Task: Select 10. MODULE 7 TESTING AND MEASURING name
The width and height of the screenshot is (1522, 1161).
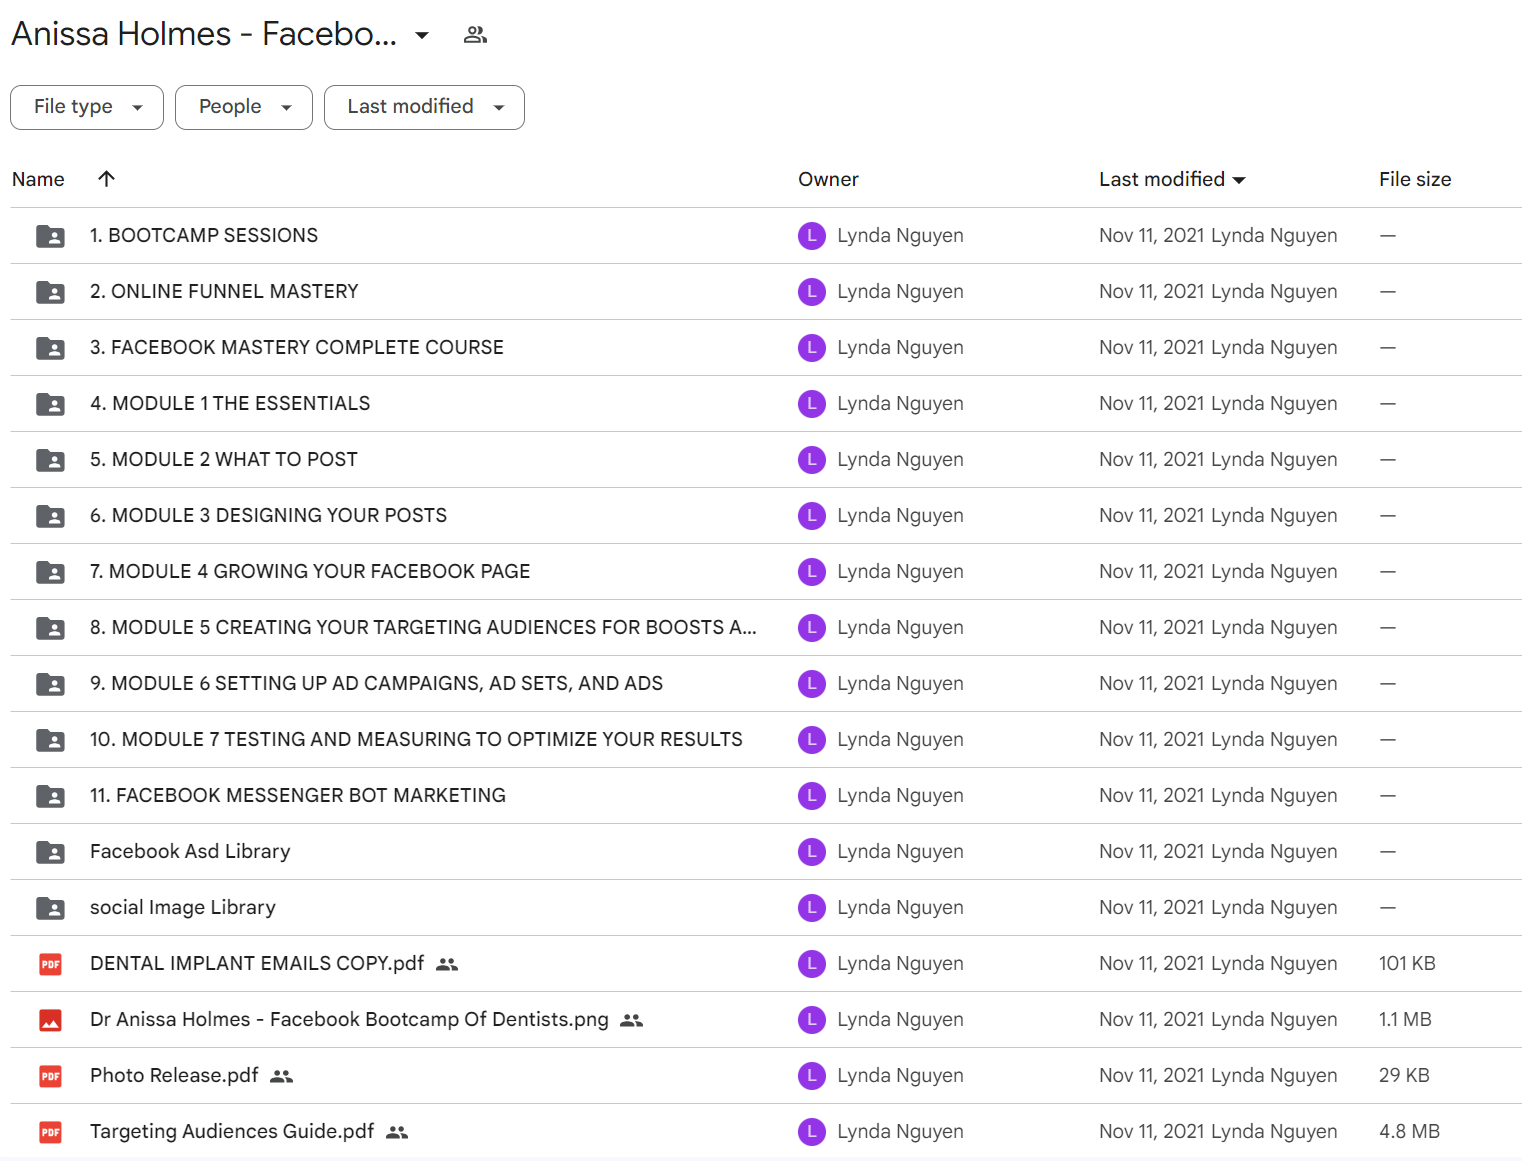Action: [x=416, y=739]
